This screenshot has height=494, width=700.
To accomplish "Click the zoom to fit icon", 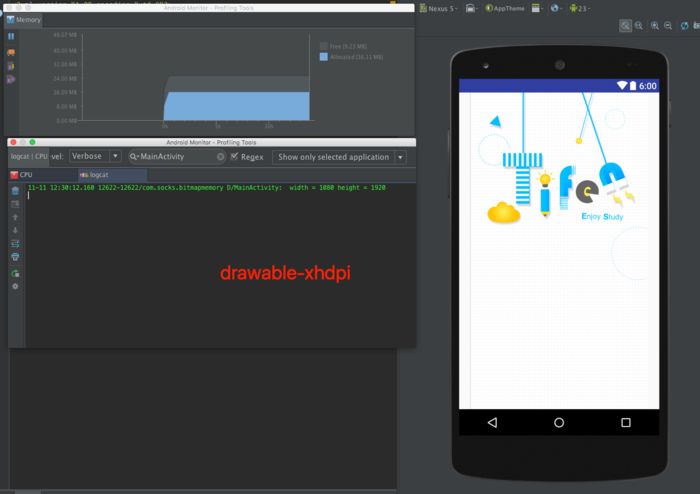I will click(x=625, y=26).
